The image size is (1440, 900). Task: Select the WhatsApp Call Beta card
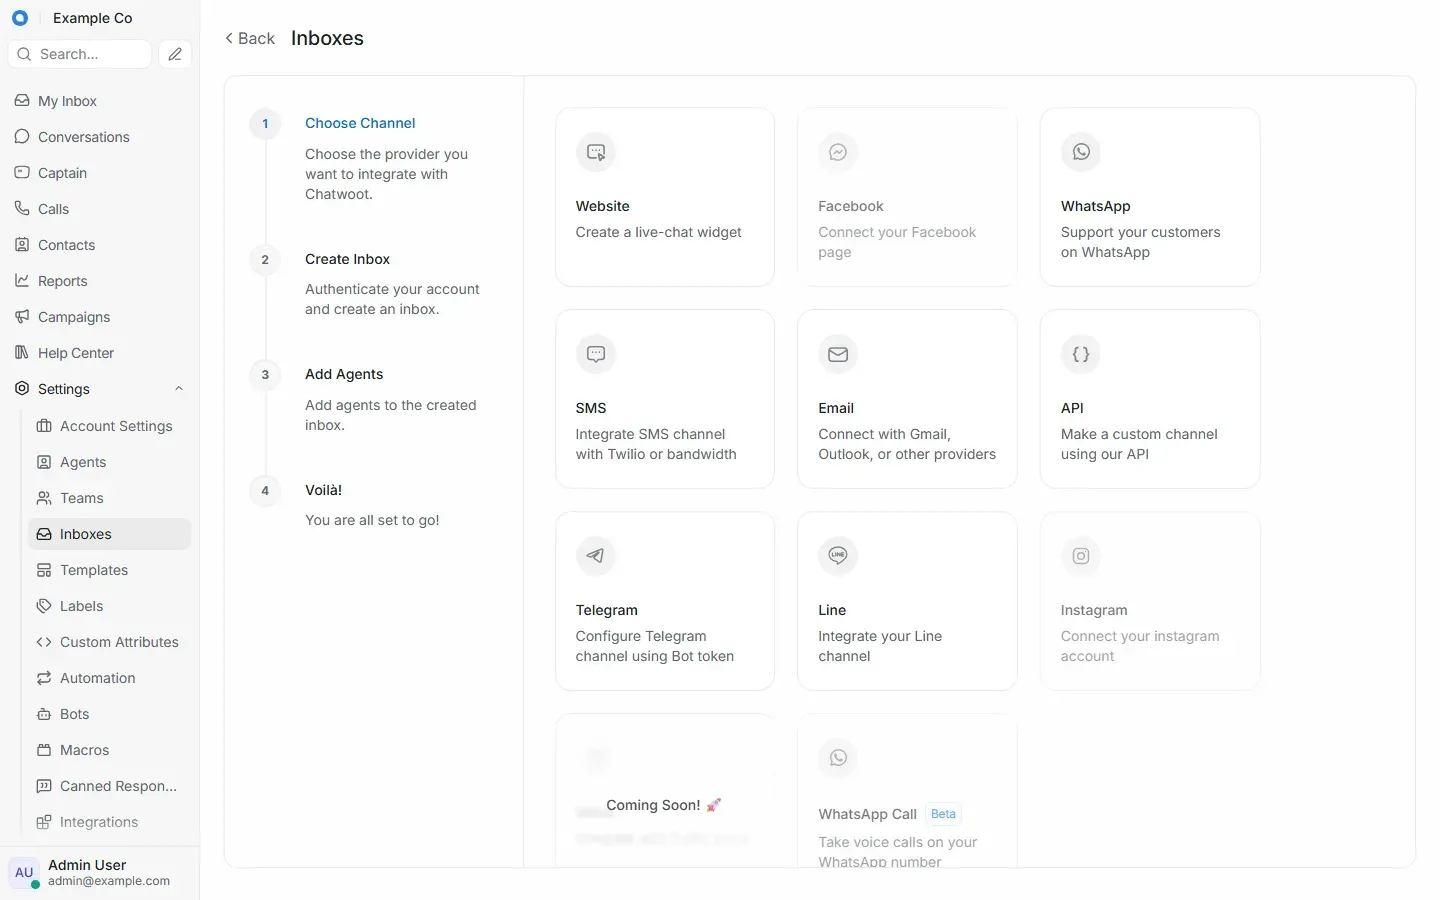907,790
